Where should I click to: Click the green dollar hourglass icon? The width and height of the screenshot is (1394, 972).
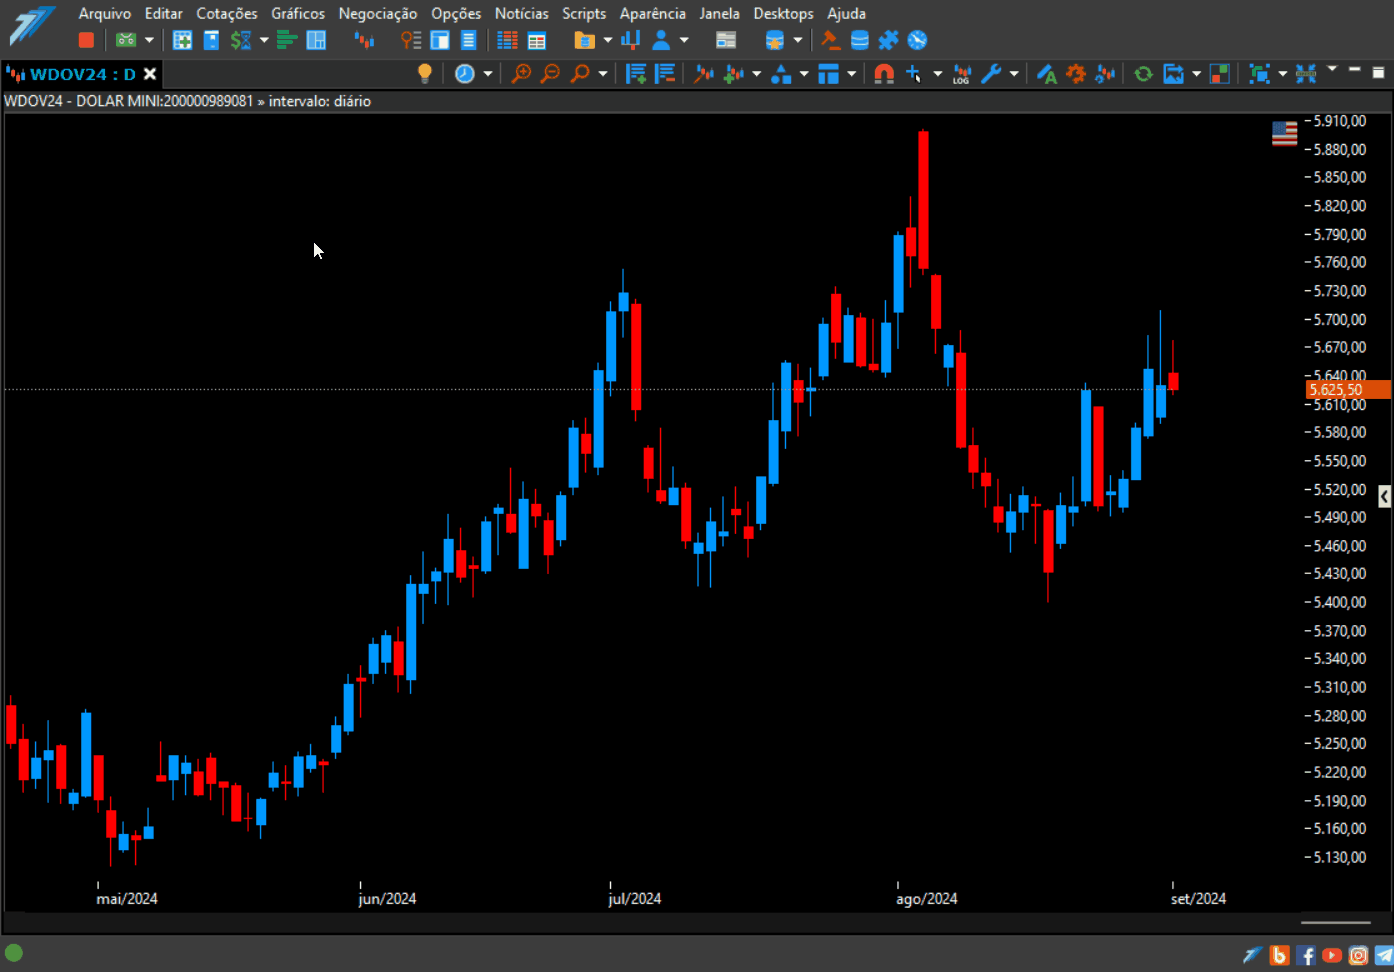tap(241, 40)
